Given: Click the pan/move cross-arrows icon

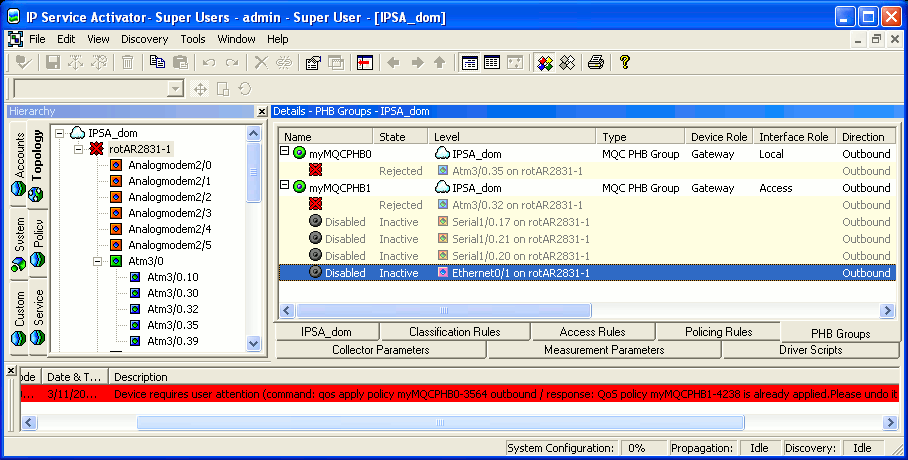Looking at the screenshot, I should (x=200, y=89).
